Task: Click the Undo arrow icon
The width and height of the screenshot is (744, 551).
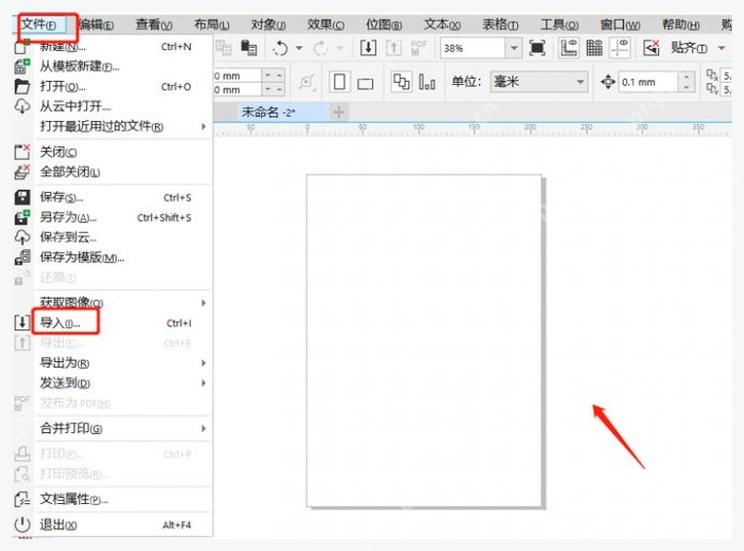Action: [280, 48]
